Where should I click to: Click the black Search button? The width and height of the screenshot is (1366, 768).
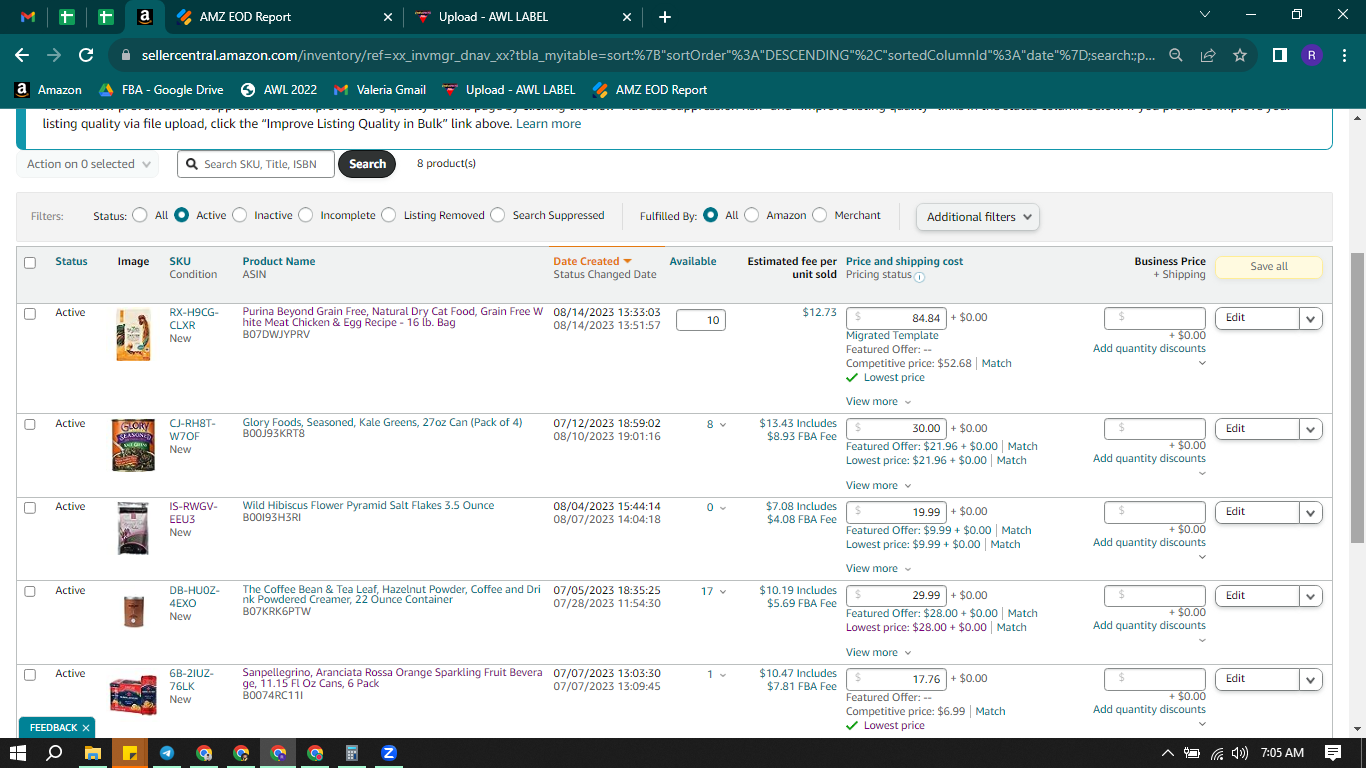[x=367, y=164]
